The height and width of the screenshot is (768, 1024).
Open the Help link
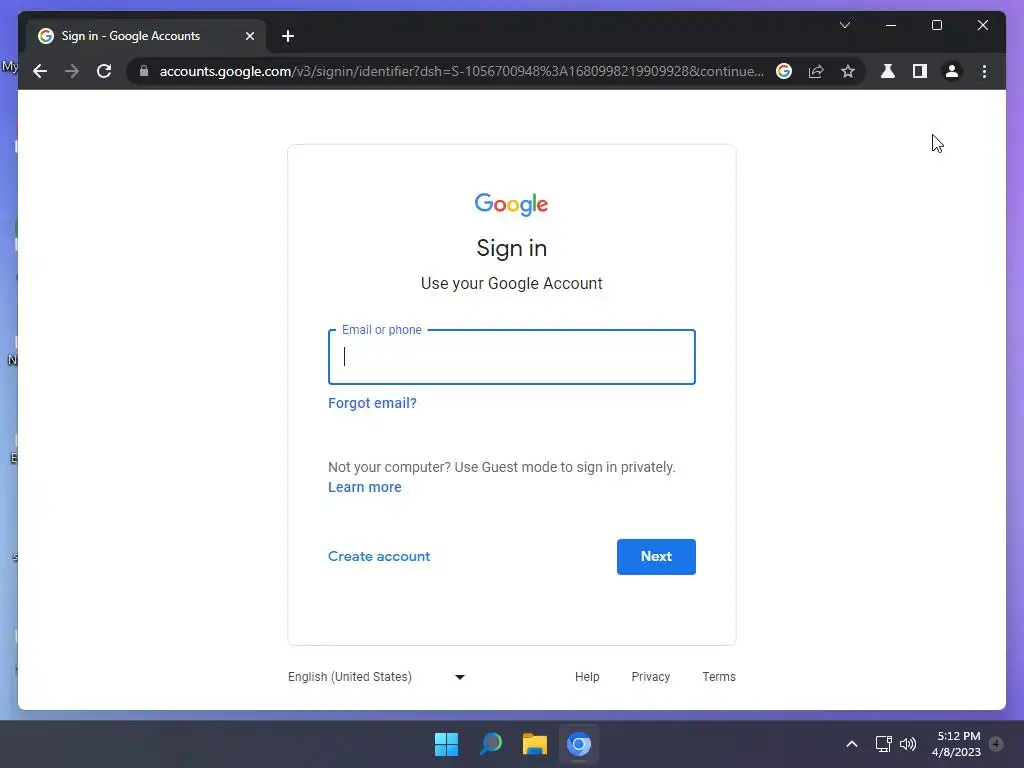coord(587,677)
